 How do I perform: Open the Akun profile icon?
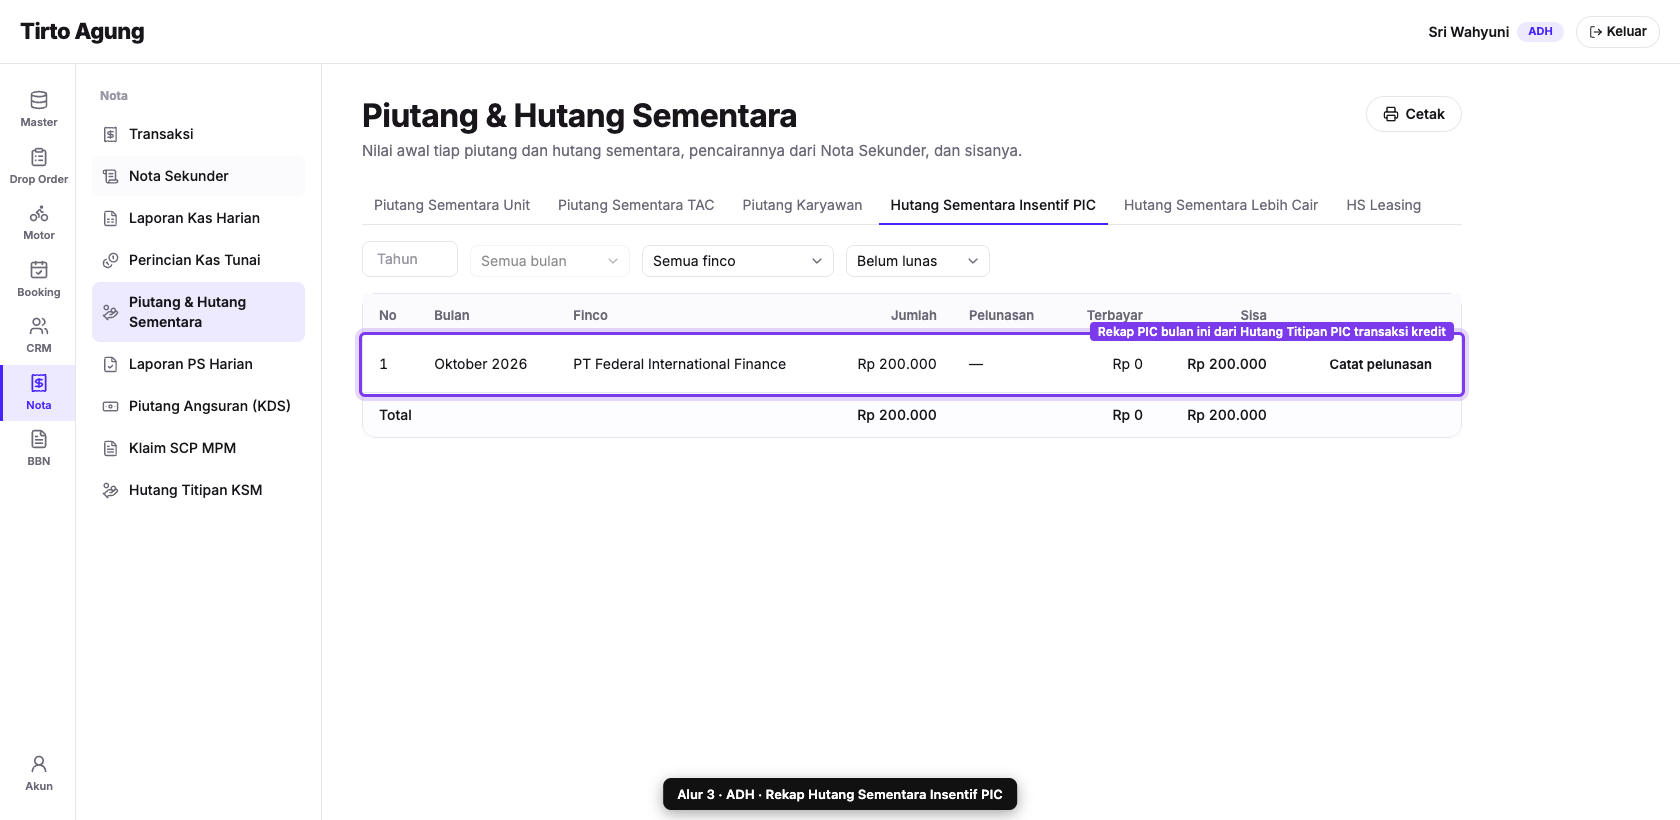coord(39,764)
